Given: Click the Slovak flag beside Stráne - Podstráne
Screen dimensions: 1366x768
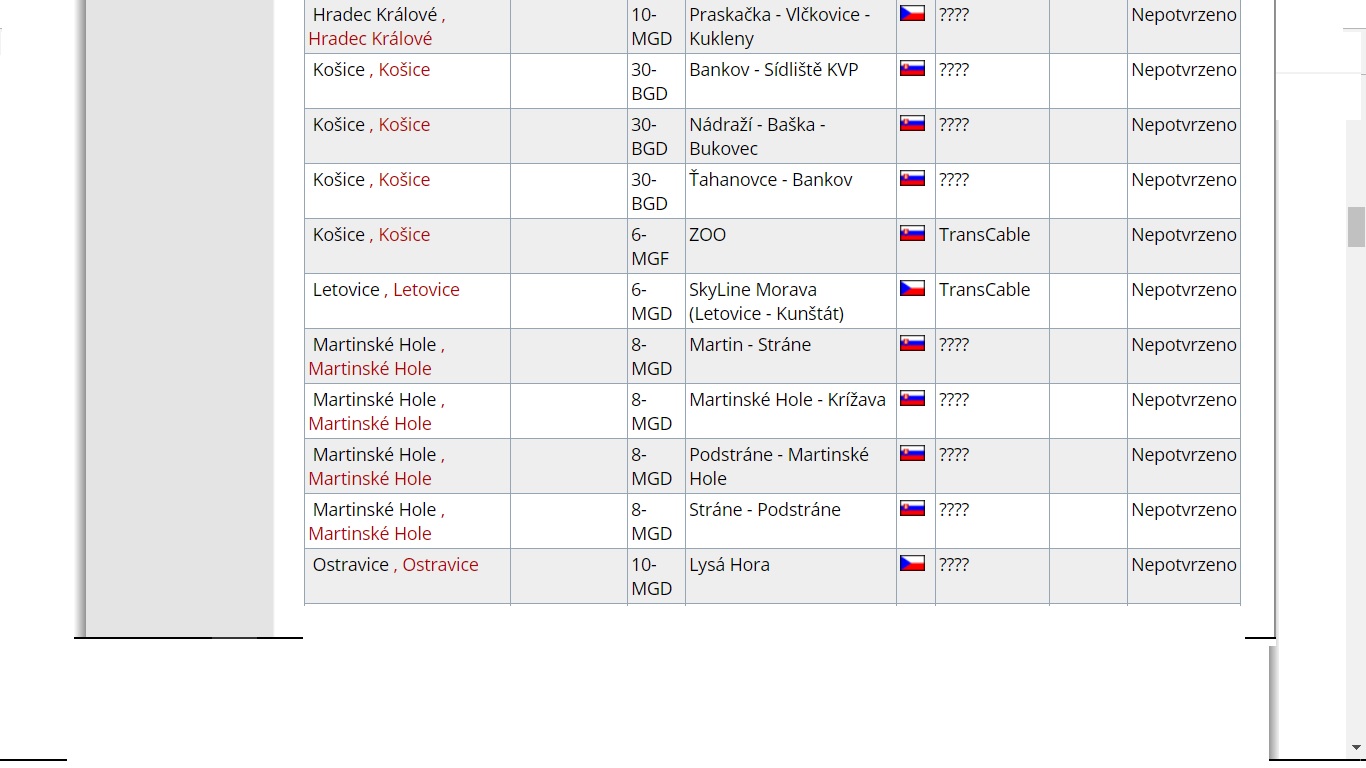Looking at the screenshot, I should pos(912,509).
